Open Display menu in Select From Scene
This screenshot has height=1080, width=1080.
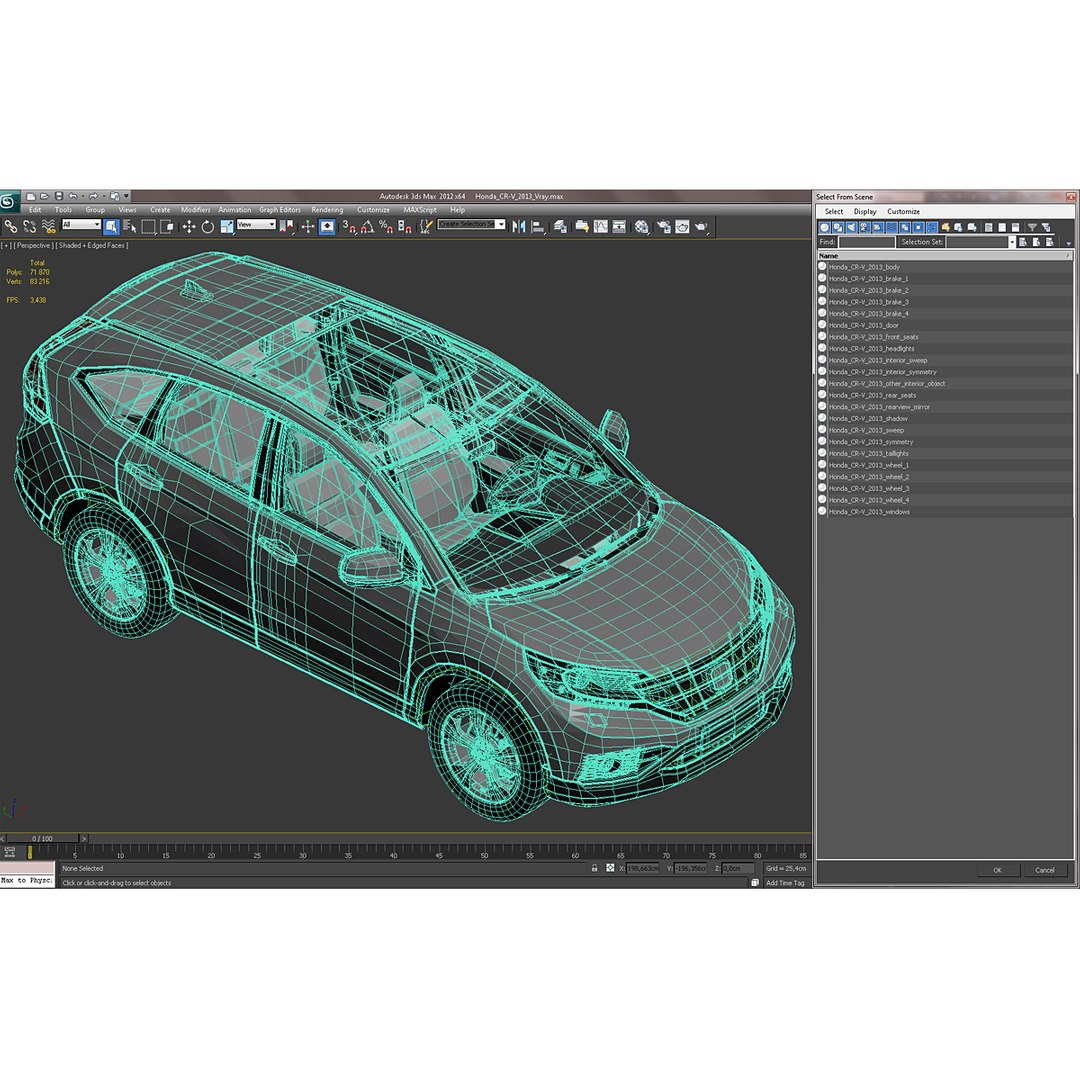click(865, 211)
